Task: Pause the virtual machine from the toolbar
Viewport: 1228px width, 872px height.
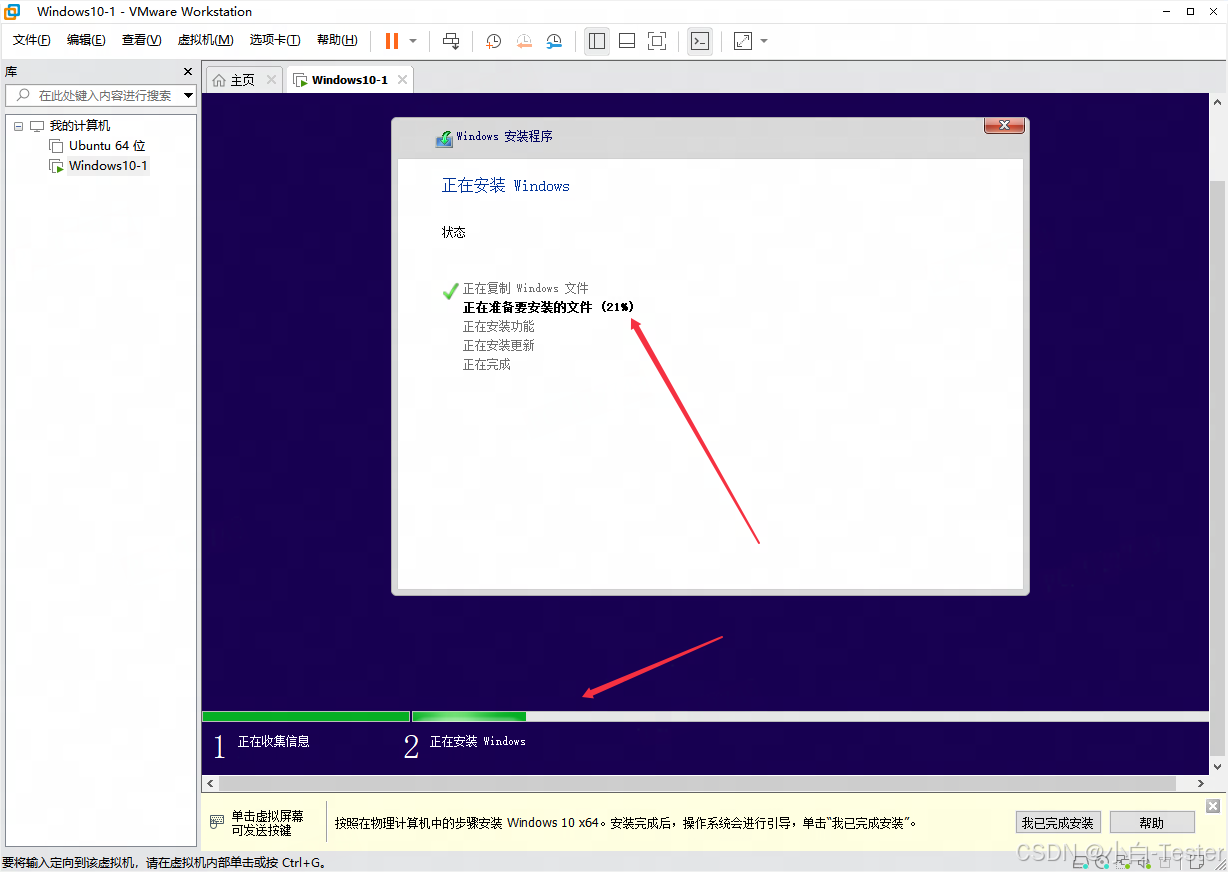Action: (392, 41)
